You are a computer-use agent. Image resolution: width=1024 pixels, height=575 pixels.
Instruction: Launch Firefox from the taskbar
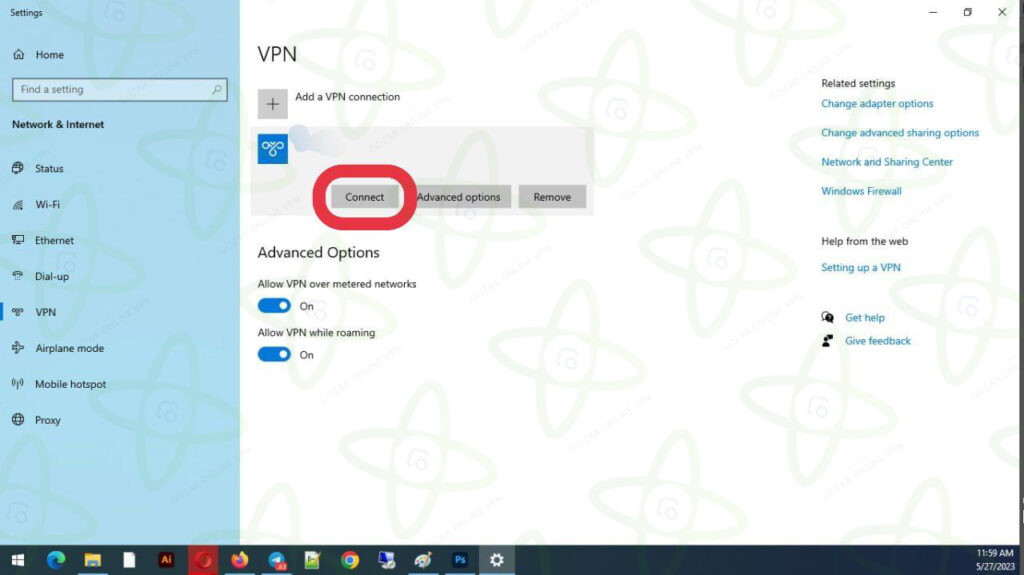239,560
